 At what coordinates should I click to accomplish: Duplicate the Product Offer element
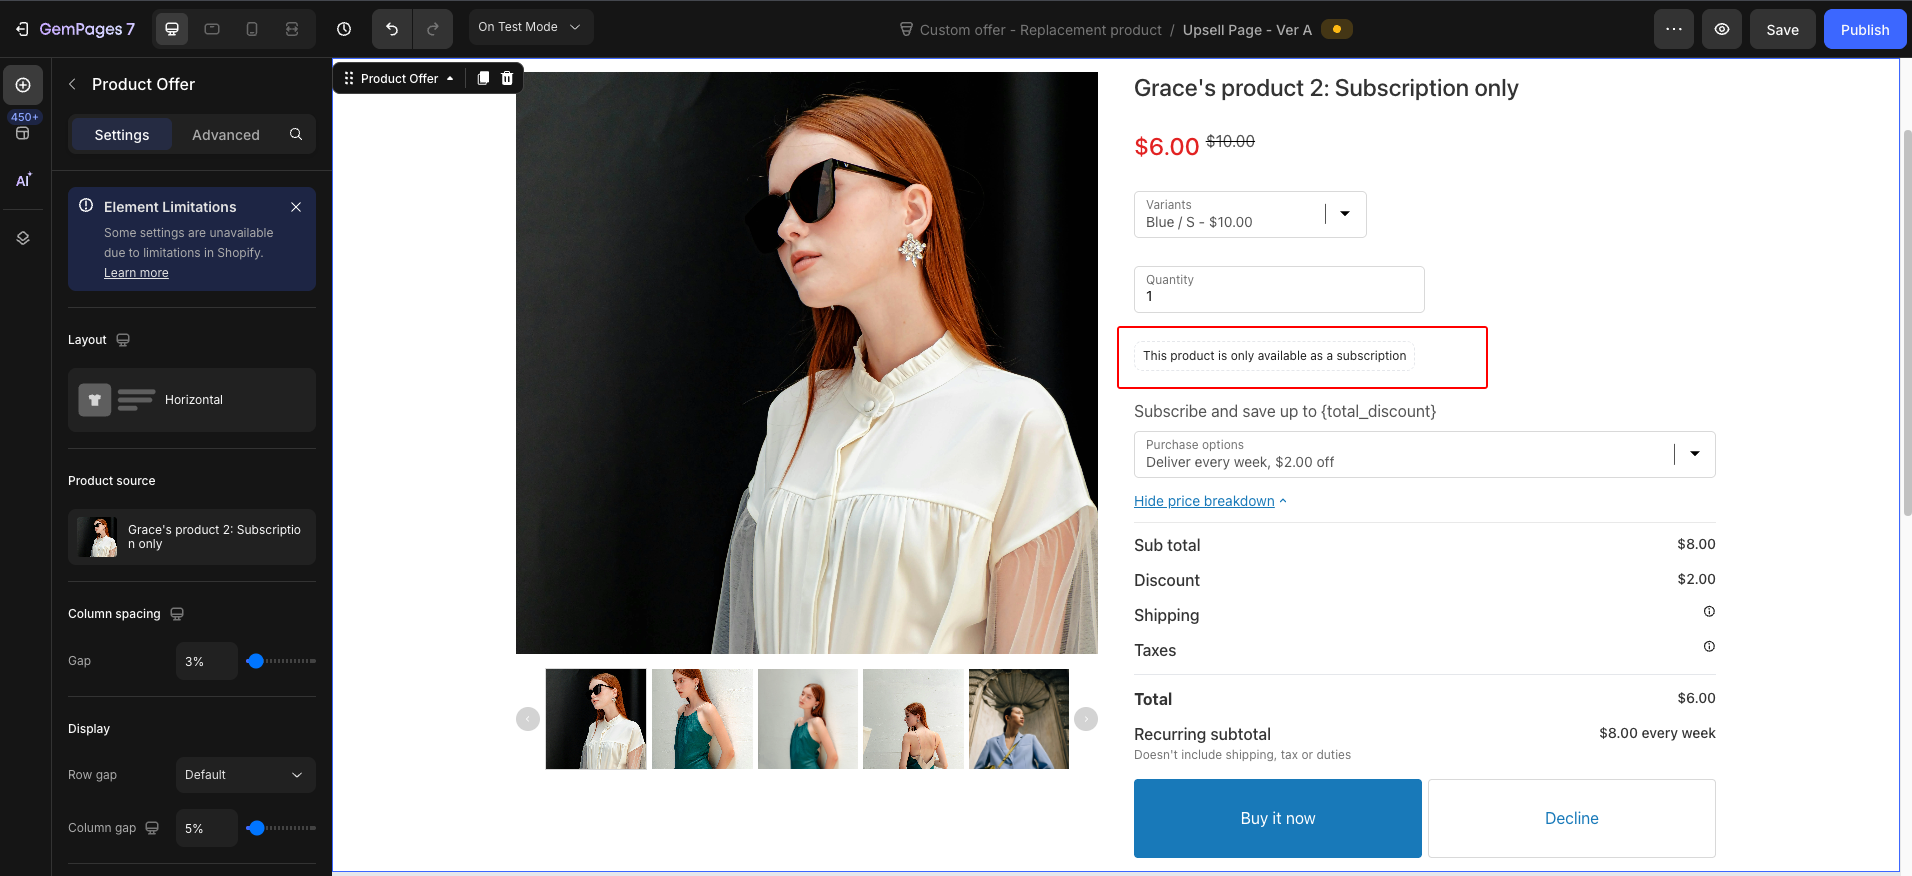pos(483,78)
